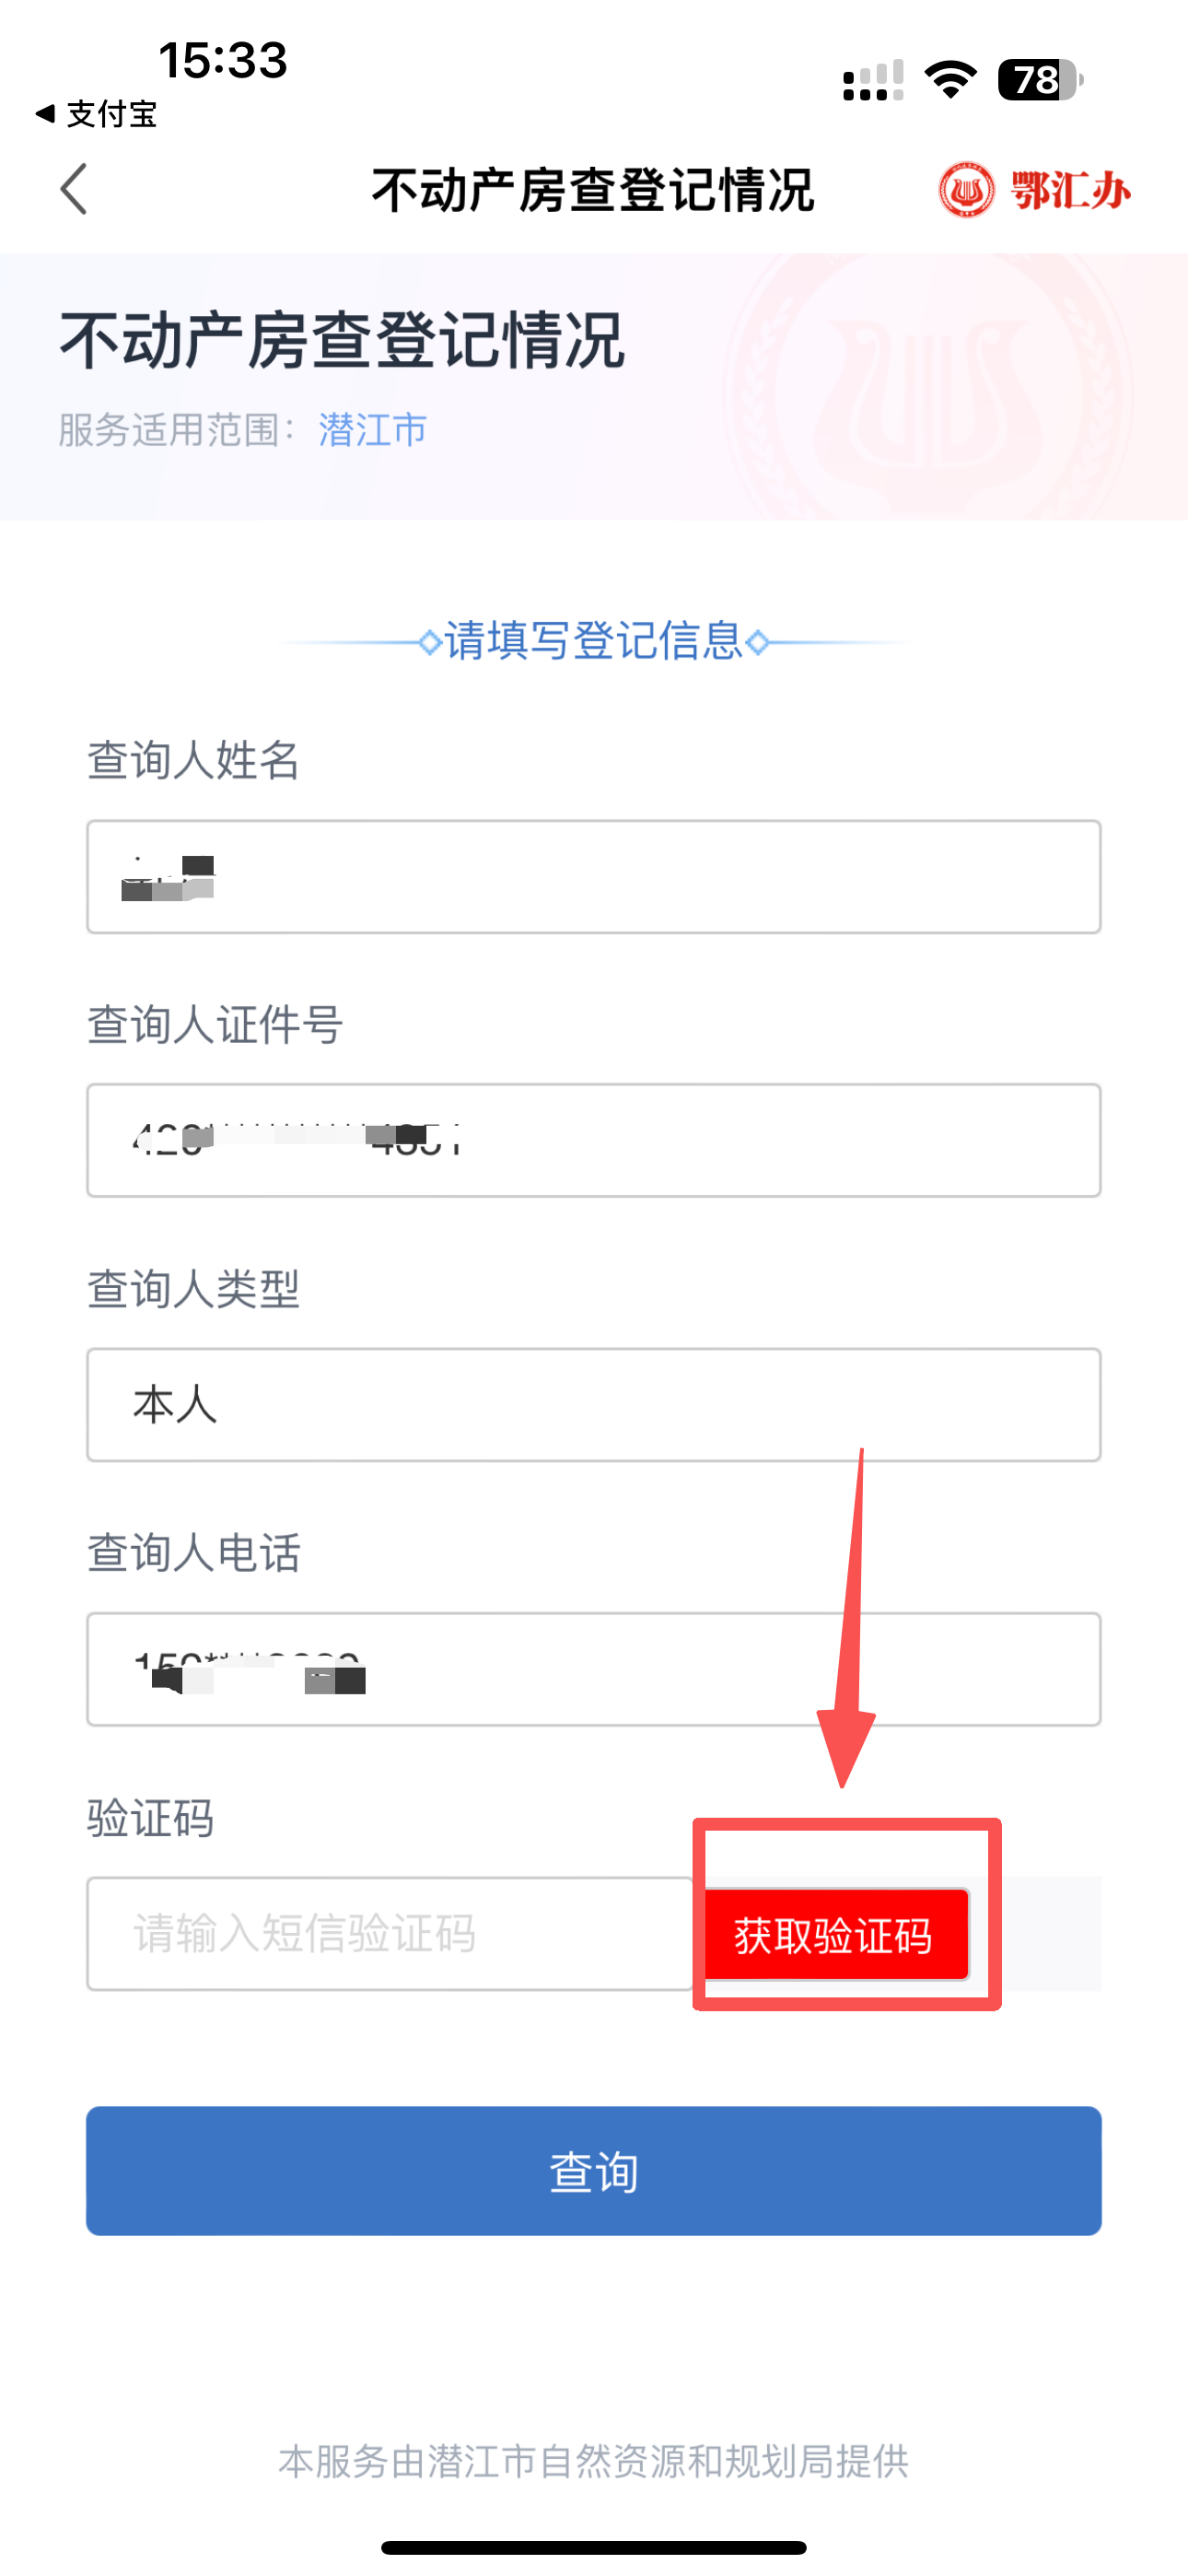Tap the large 不动产房查登记情况 banner heading
Image resolution: width=1188 pixels, height=2576 pixels.
[x=342, y=341]
